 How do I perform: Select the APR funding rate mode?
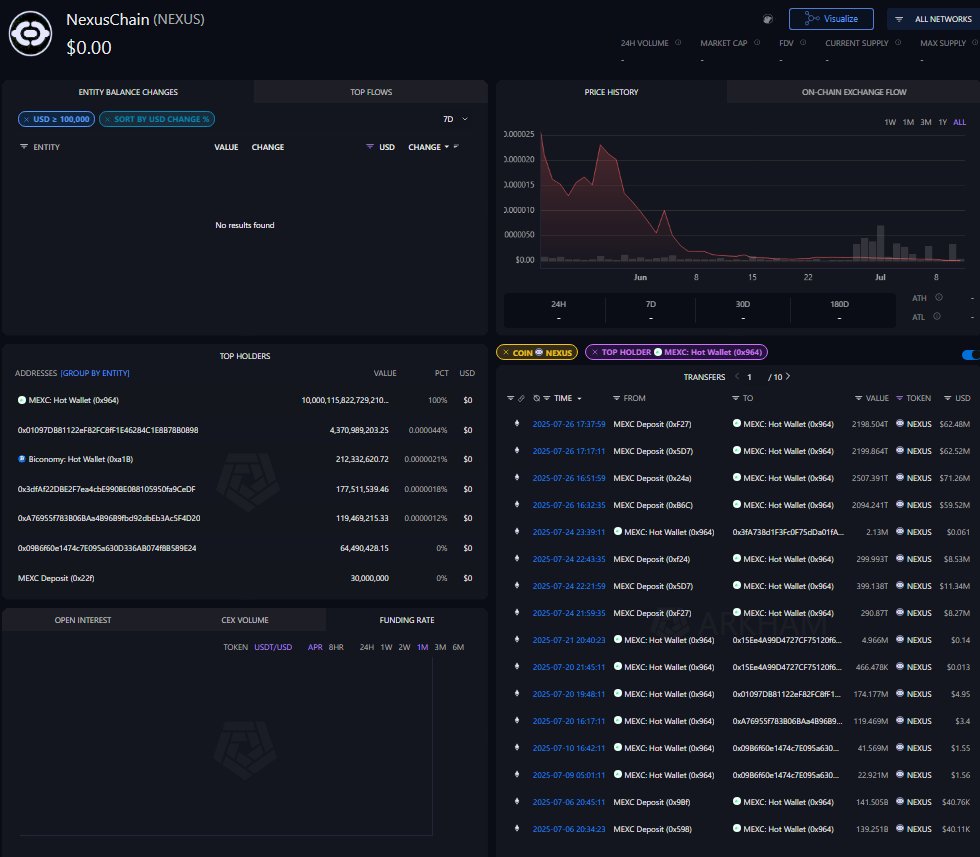[x=315, y=647]
